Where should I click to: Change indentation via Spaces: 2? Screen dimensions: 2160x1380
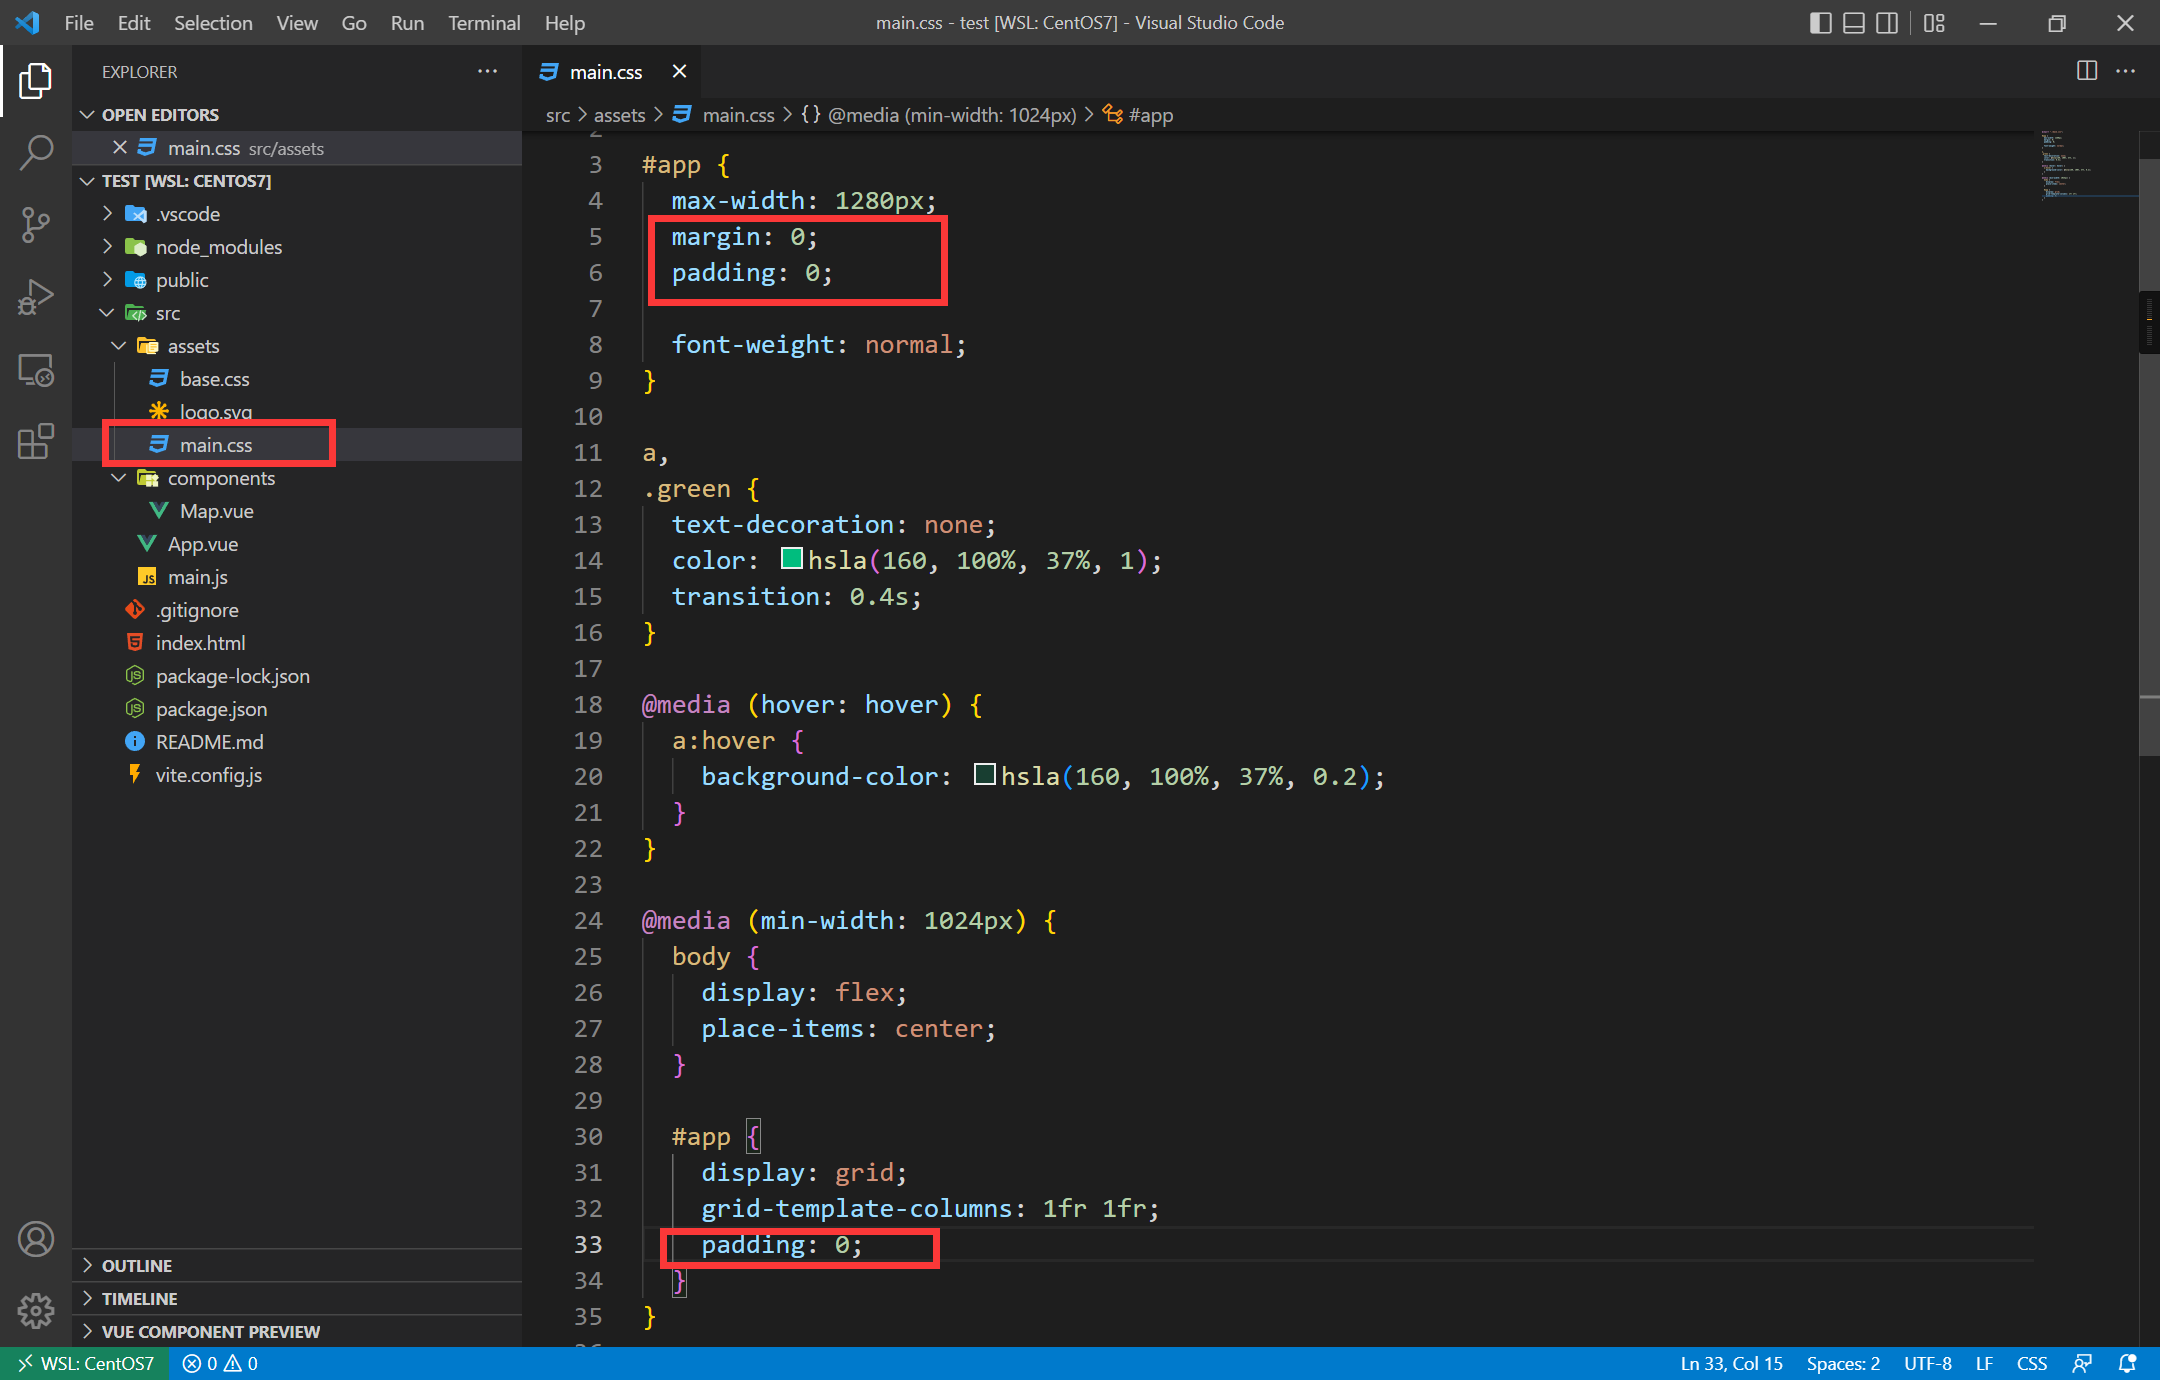click(x=1843, y=1363)
